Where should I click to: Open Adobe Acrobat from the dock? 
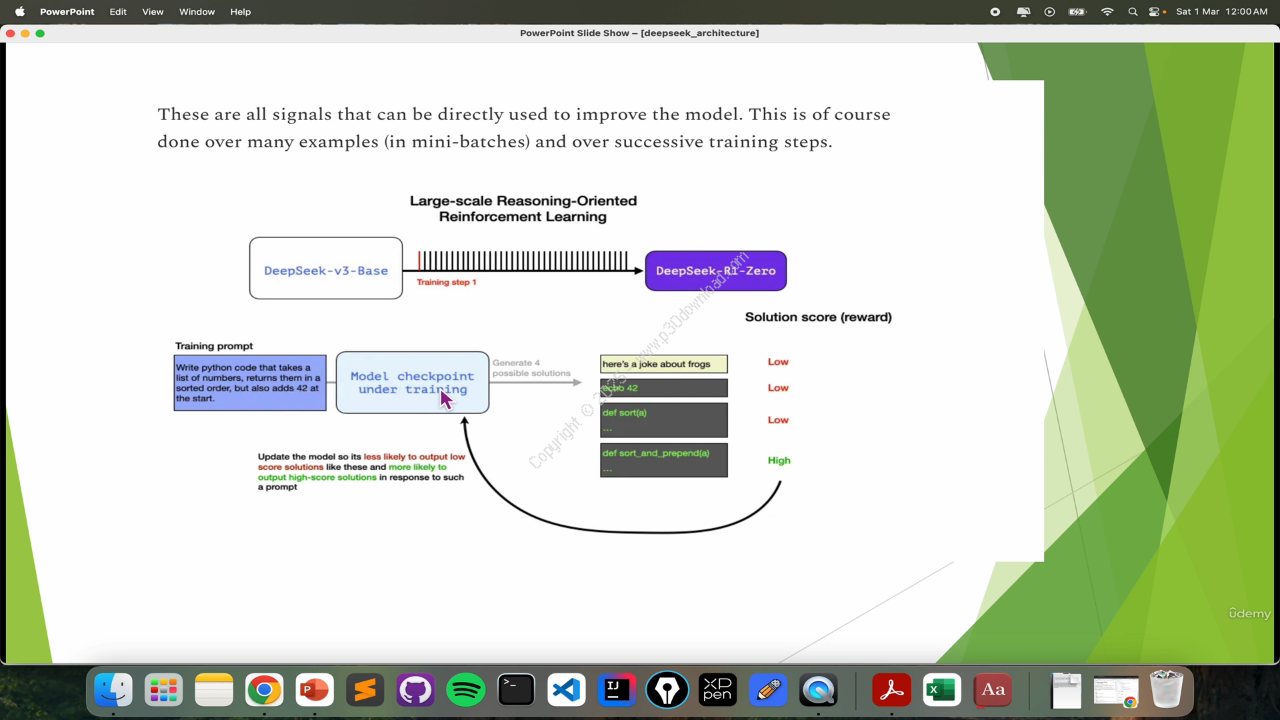(x=891, y=689)
